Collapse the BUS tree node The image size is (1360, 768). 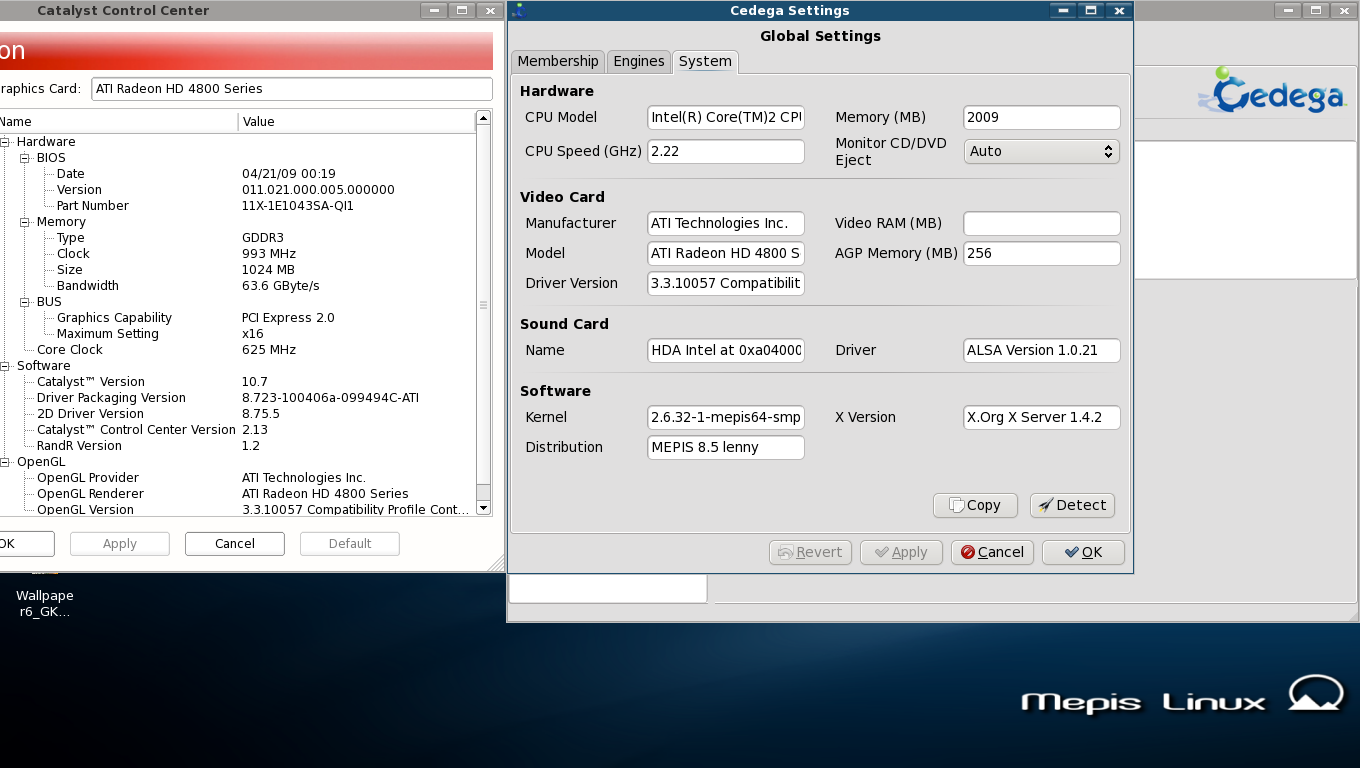click(25, 302)
